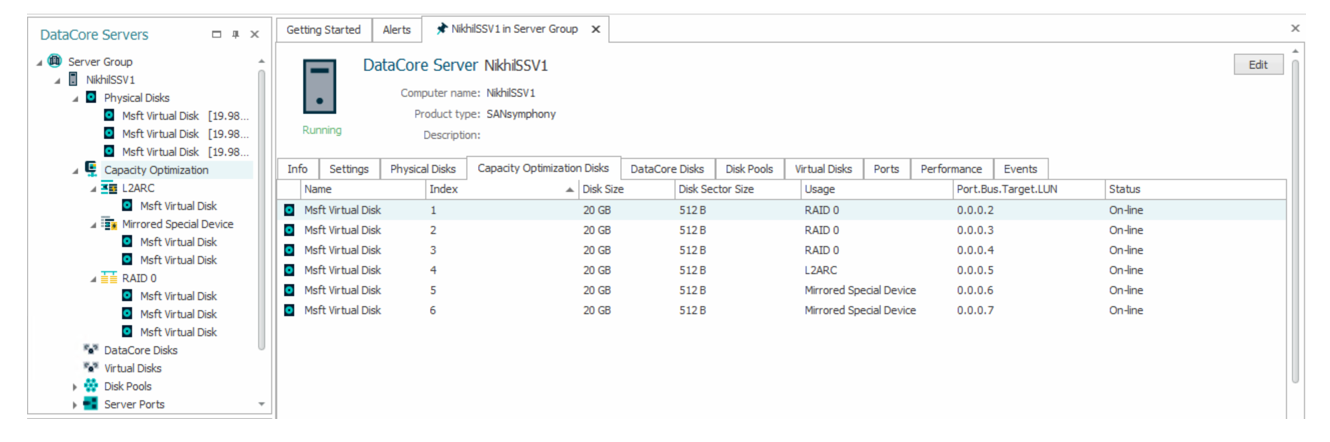Click the Running status label
Screen dimensions: 1330x442
(321, 130)
